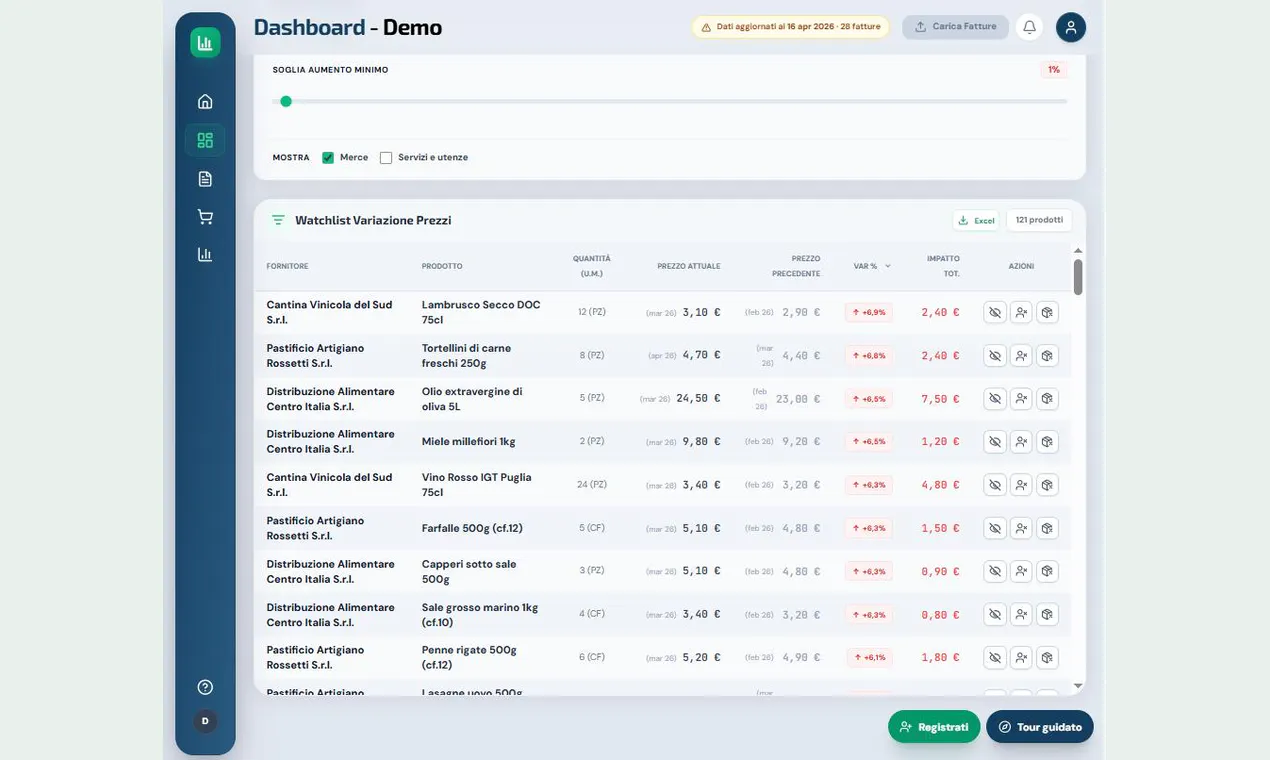Click the "7,50 €" impact value

(940, 399)
